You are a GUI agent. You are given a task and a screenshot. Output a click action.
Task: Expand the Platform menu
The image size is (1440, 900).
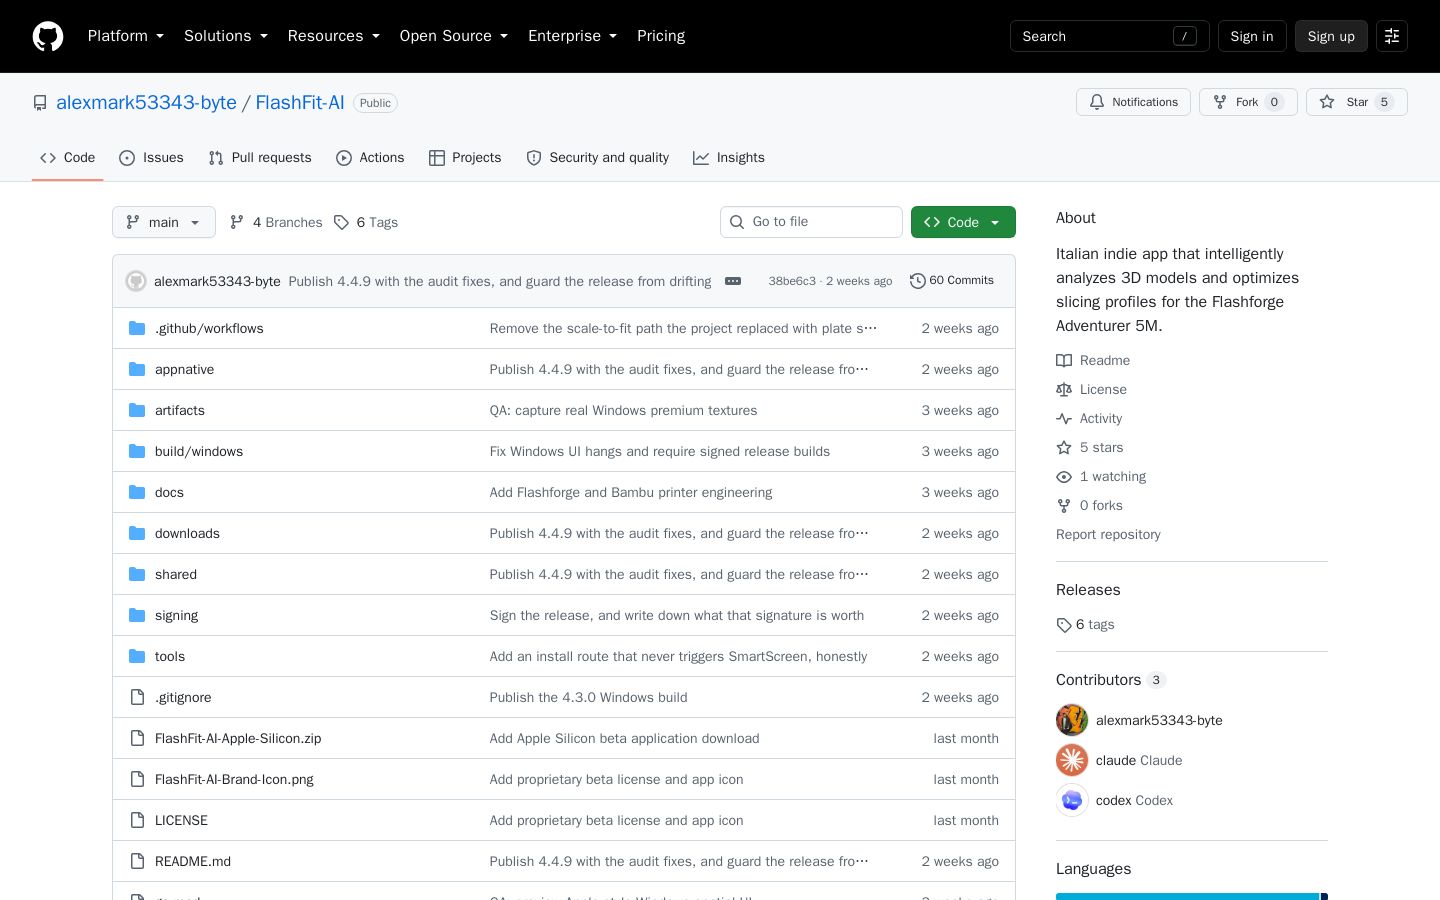(126, 36)
